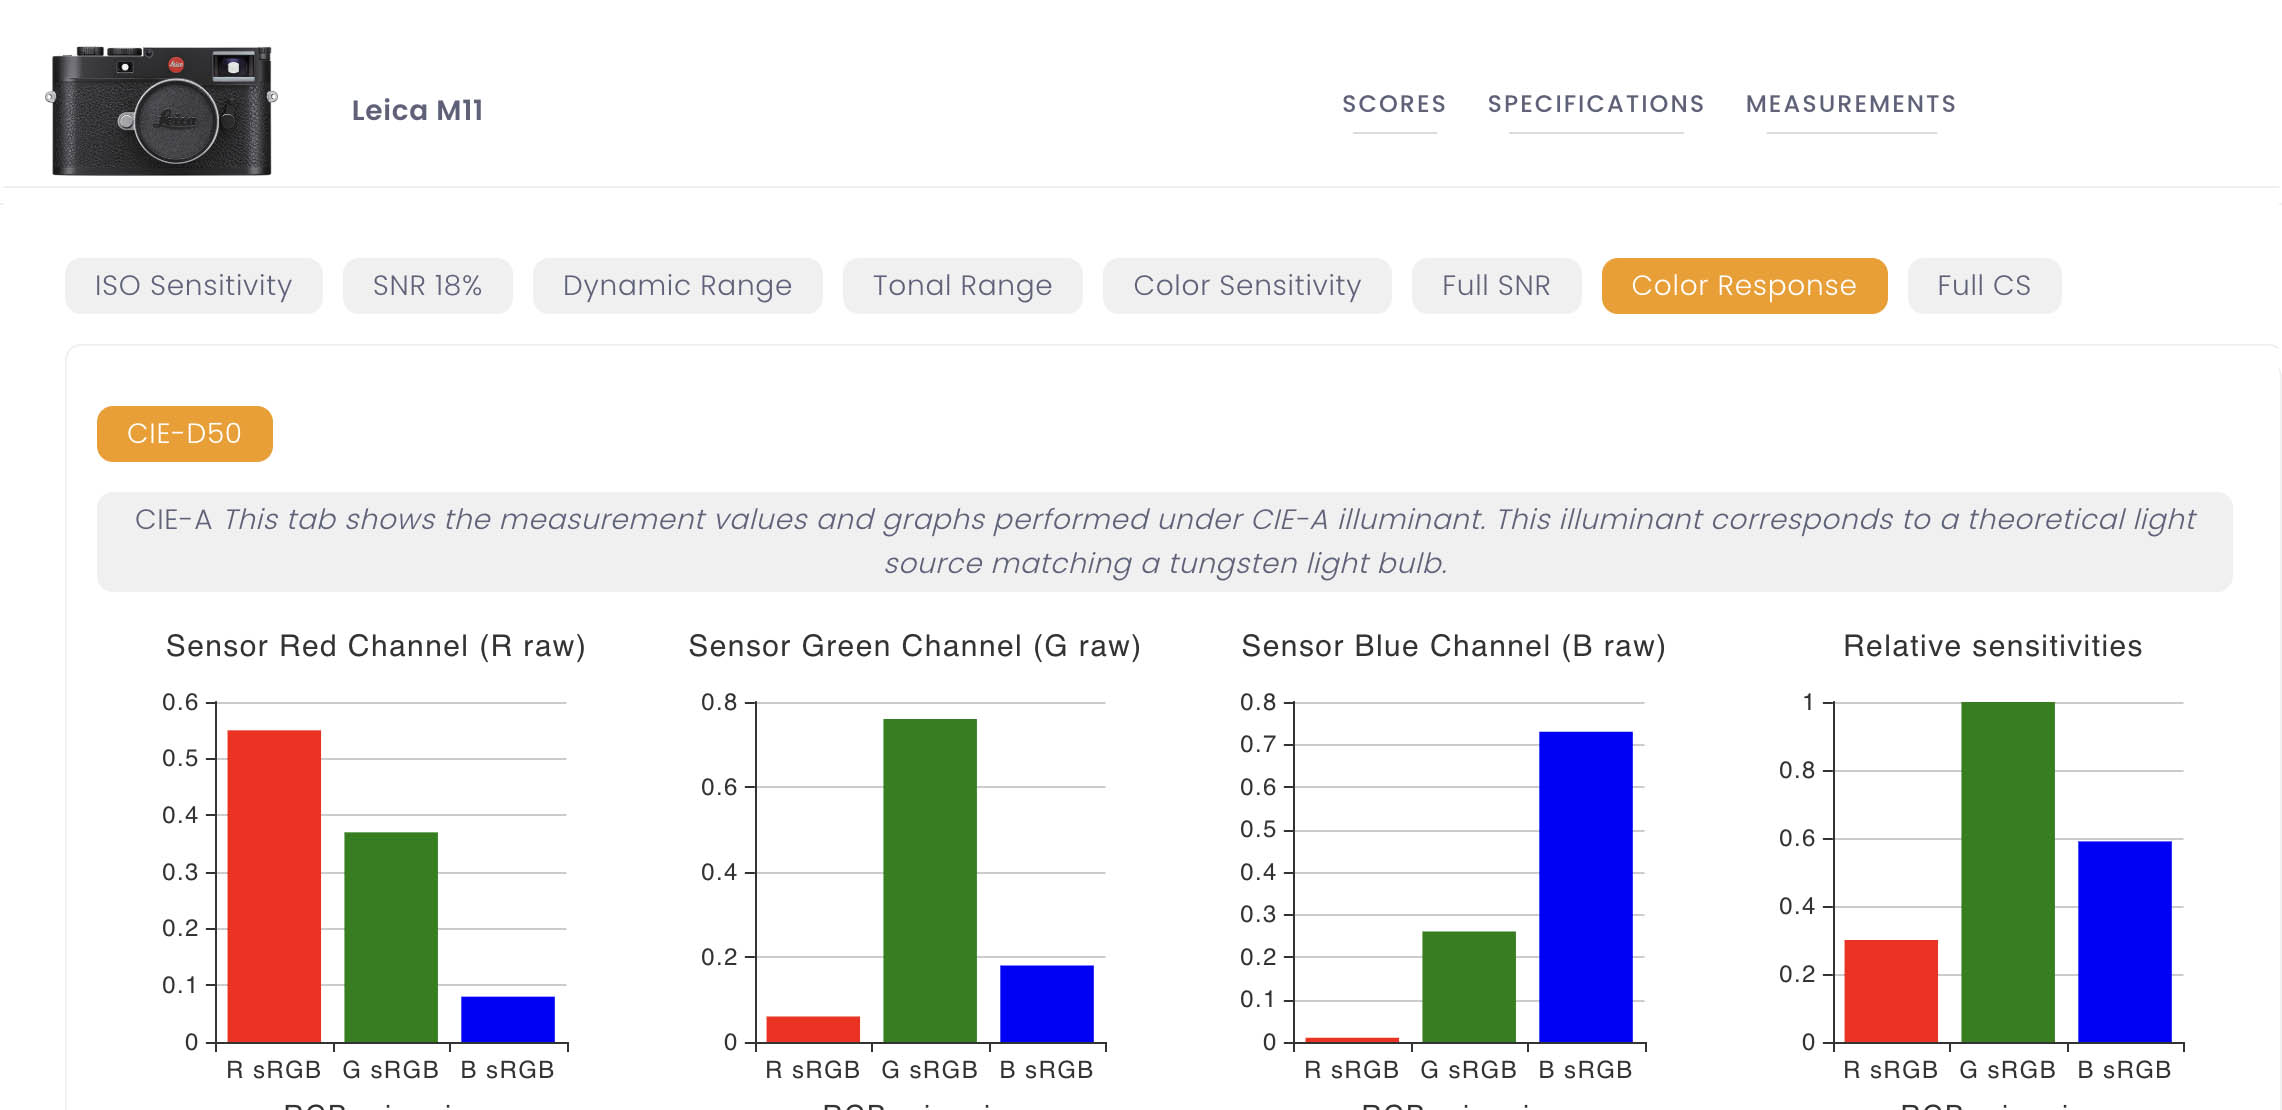Open the Specifications section
The image size is (2282, 1110).
coord(1596,104)
